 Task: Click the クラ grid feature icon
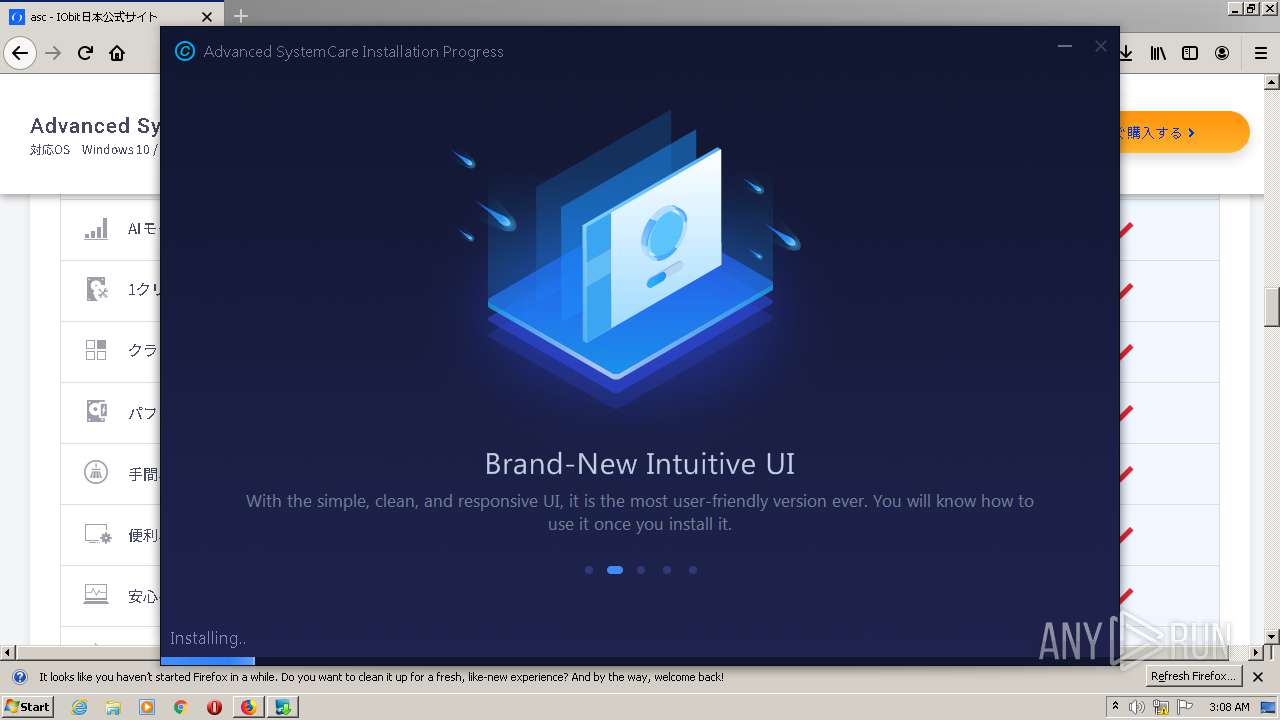96,350
